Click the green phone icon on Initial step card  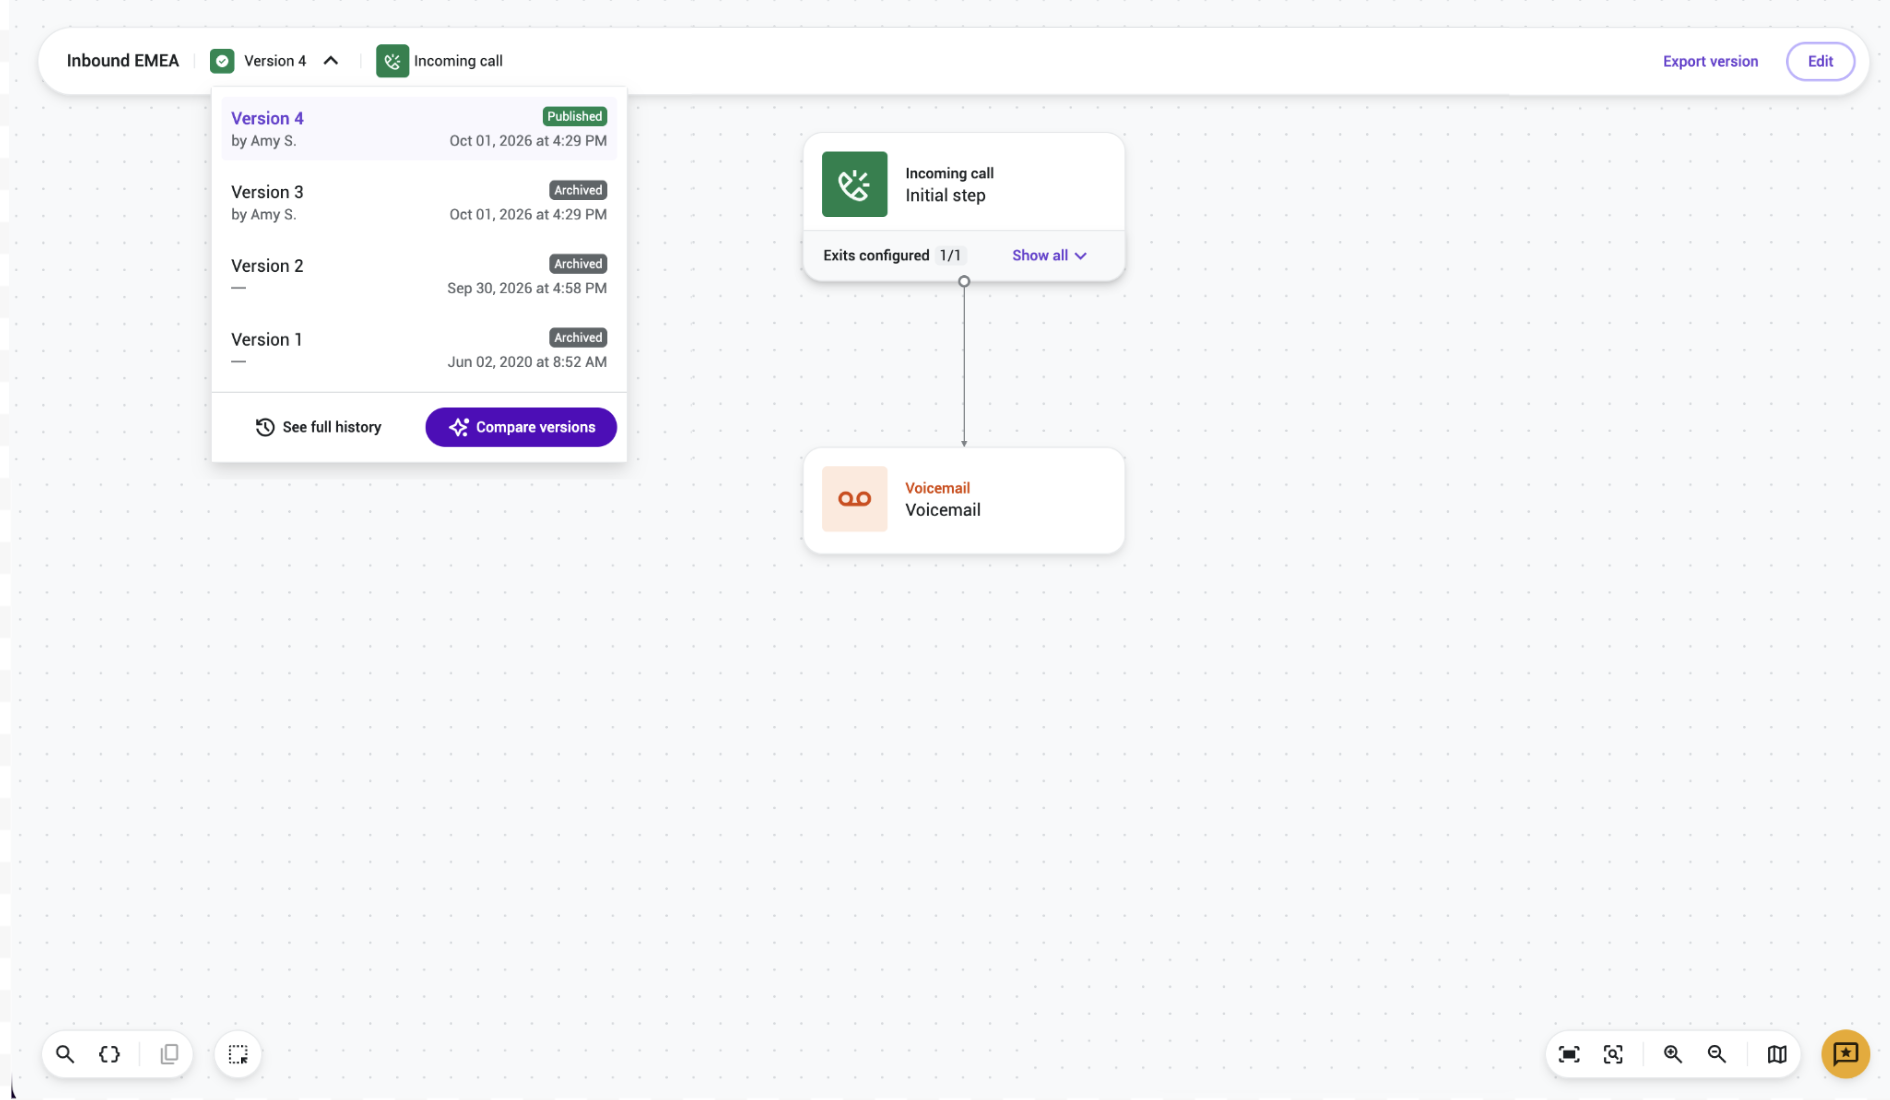coord(854,184)
